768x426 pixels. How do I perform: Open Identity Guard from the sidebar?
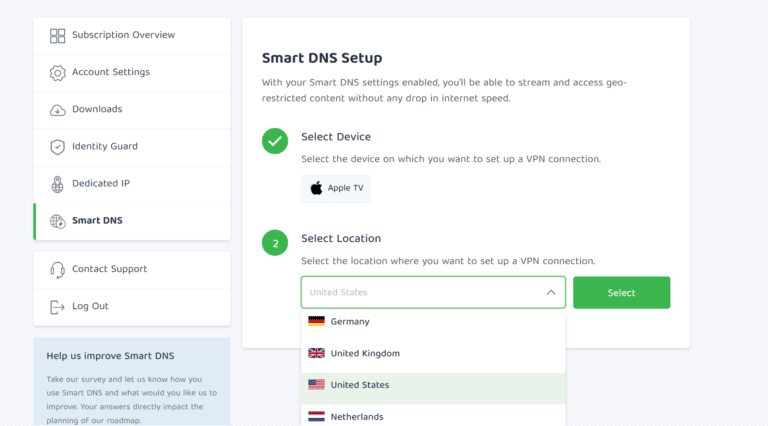pyautogui.click(x=104, y=146)
